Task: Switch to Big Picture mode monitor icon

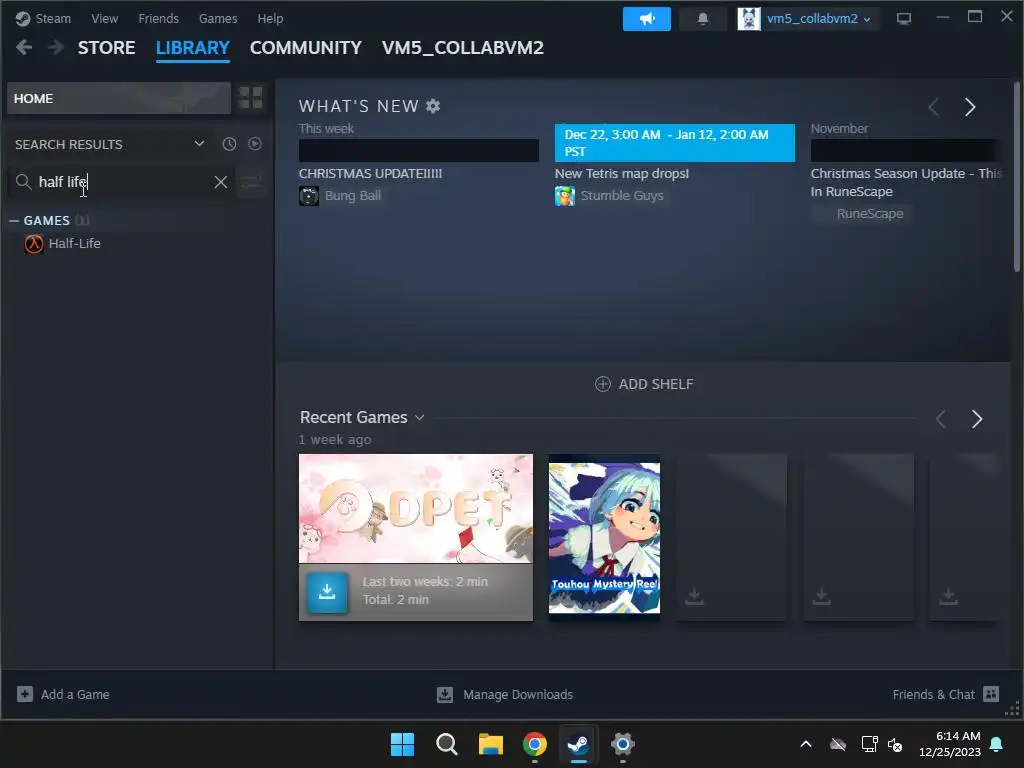Action: pyautogui.click(x=904, y=18)
